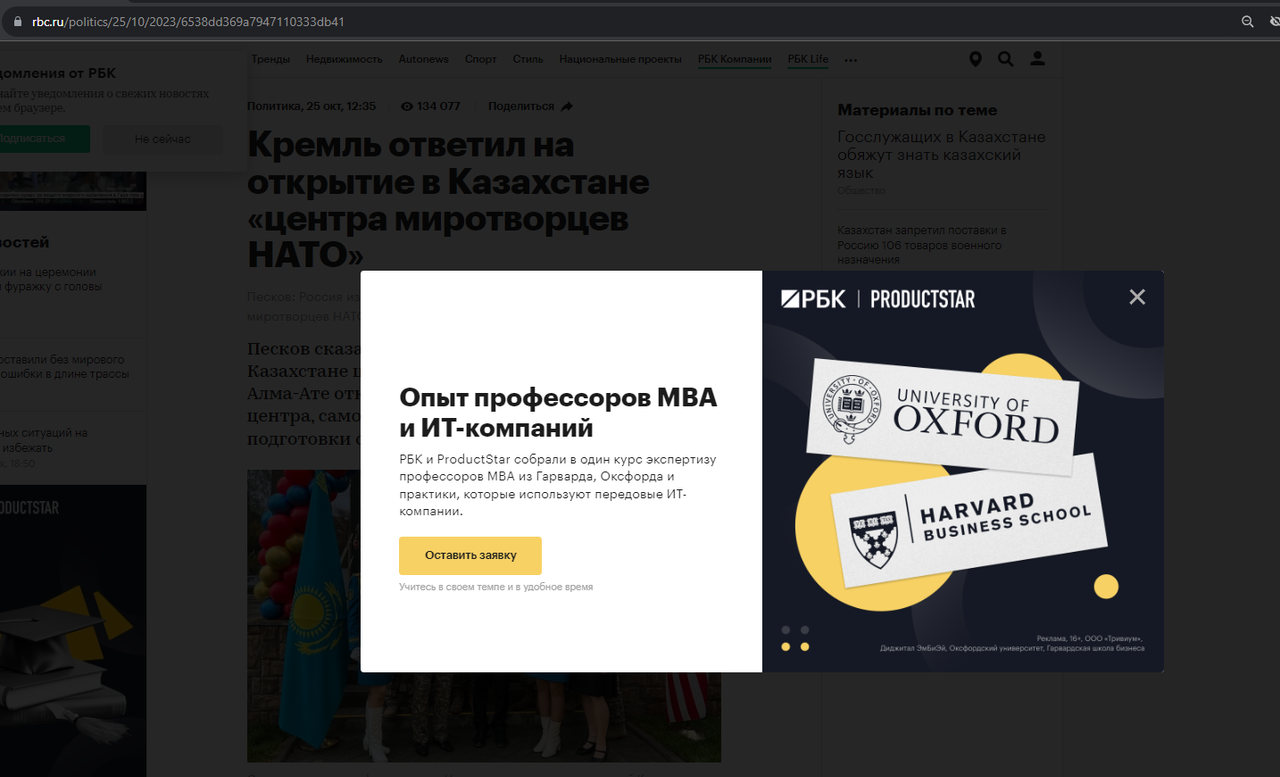Screen dimensions: 1280x777
Task: Close the RBC ProductStar popup ad
Action: click(x=1137, y=297)
